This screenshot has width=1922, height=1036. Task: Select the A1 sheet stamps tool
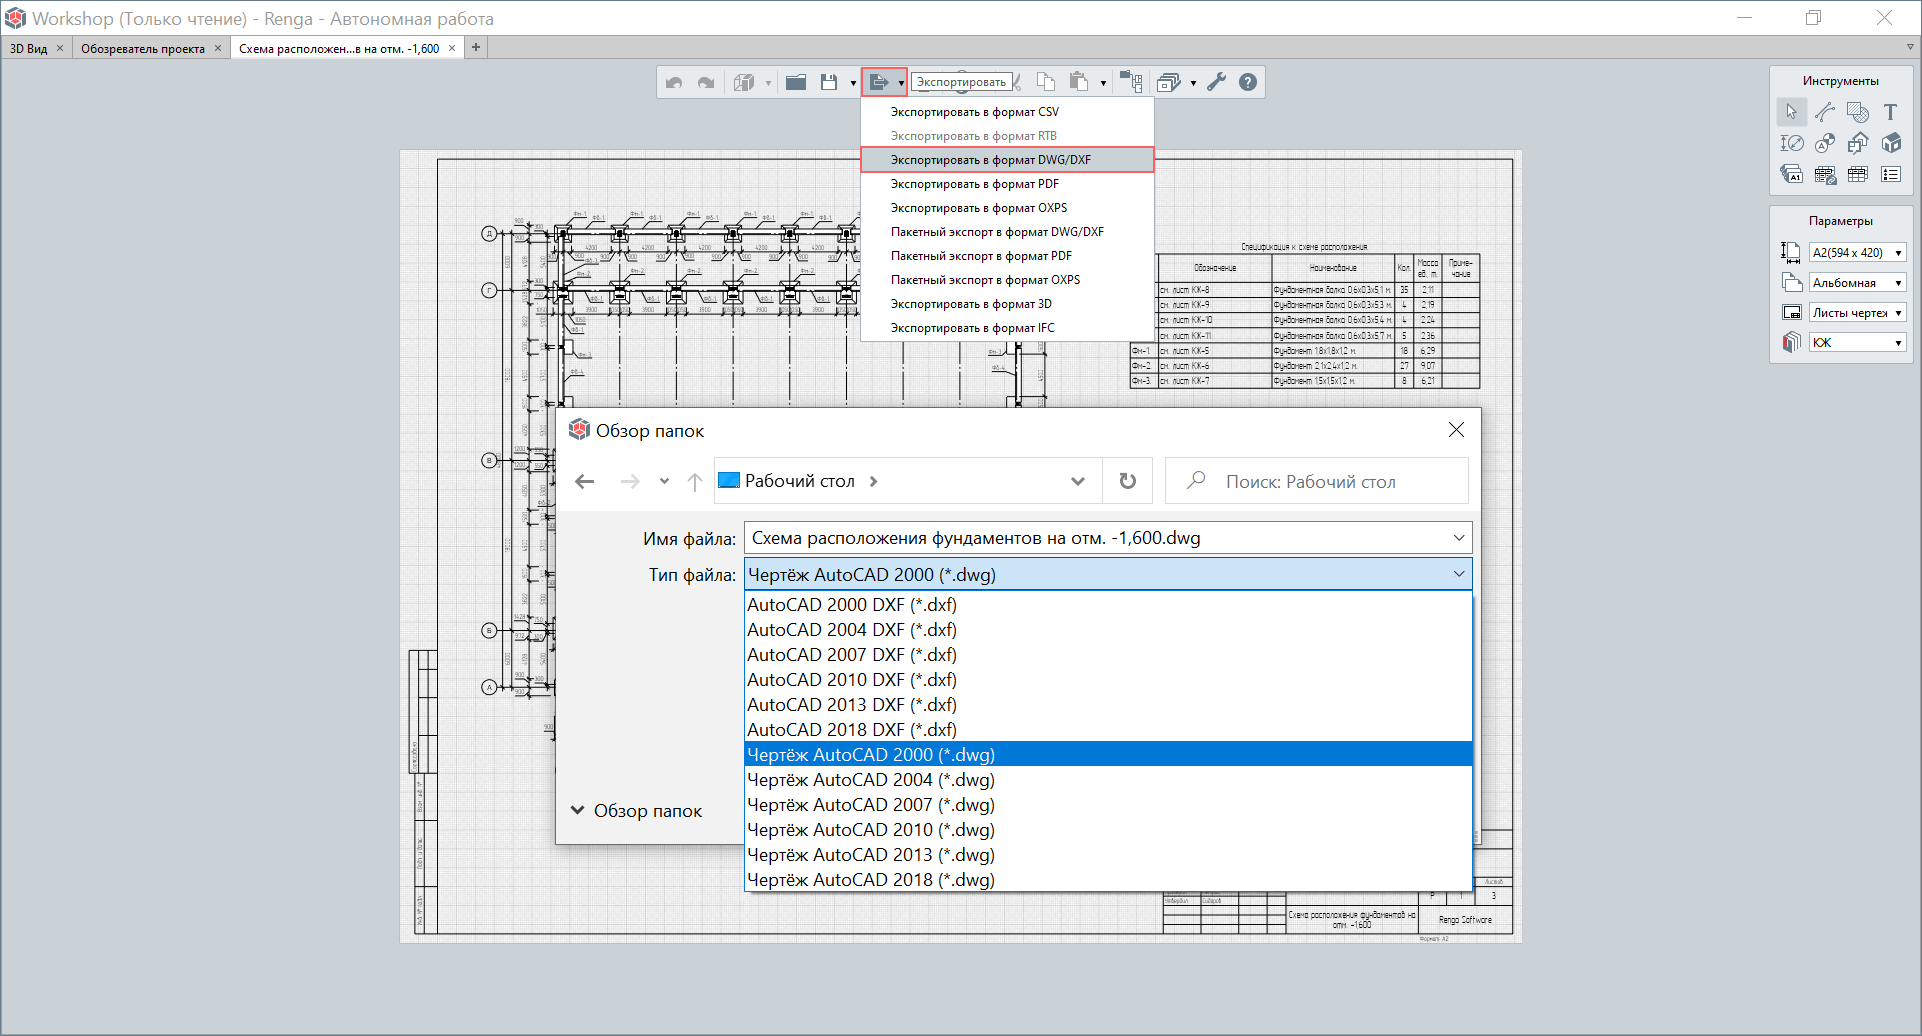pyautogui.click(x=1791, y=174)
